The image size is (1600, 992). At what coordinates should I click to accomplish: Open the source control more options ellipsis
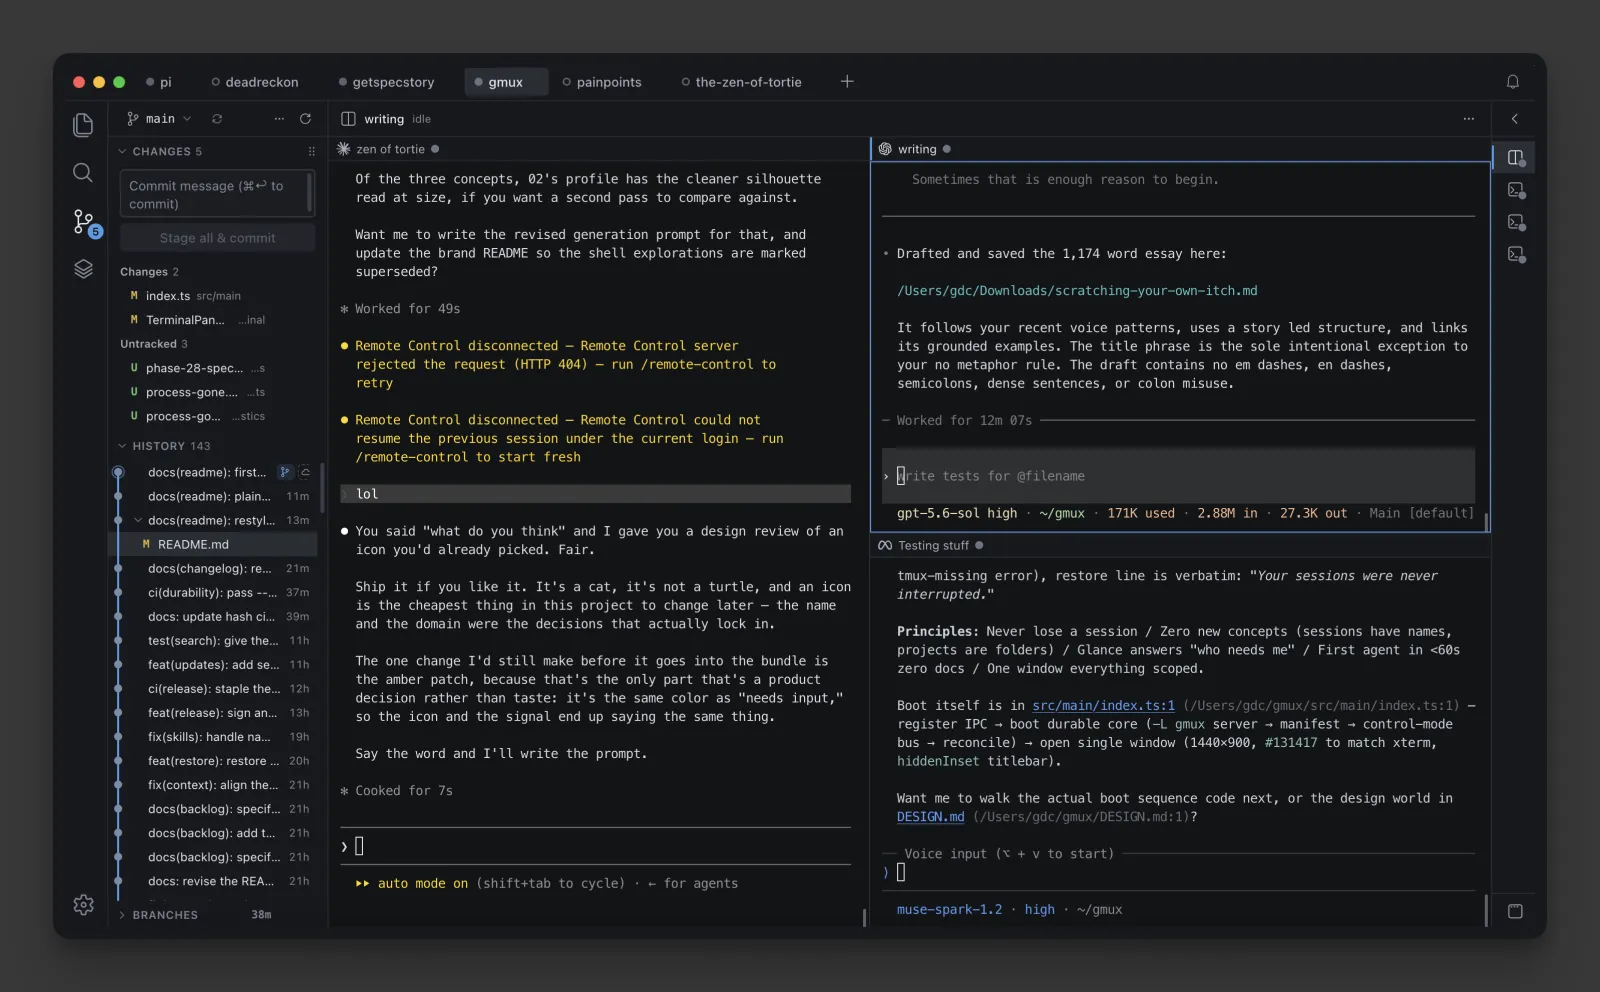pyautogui.click(x=279, y=118)
